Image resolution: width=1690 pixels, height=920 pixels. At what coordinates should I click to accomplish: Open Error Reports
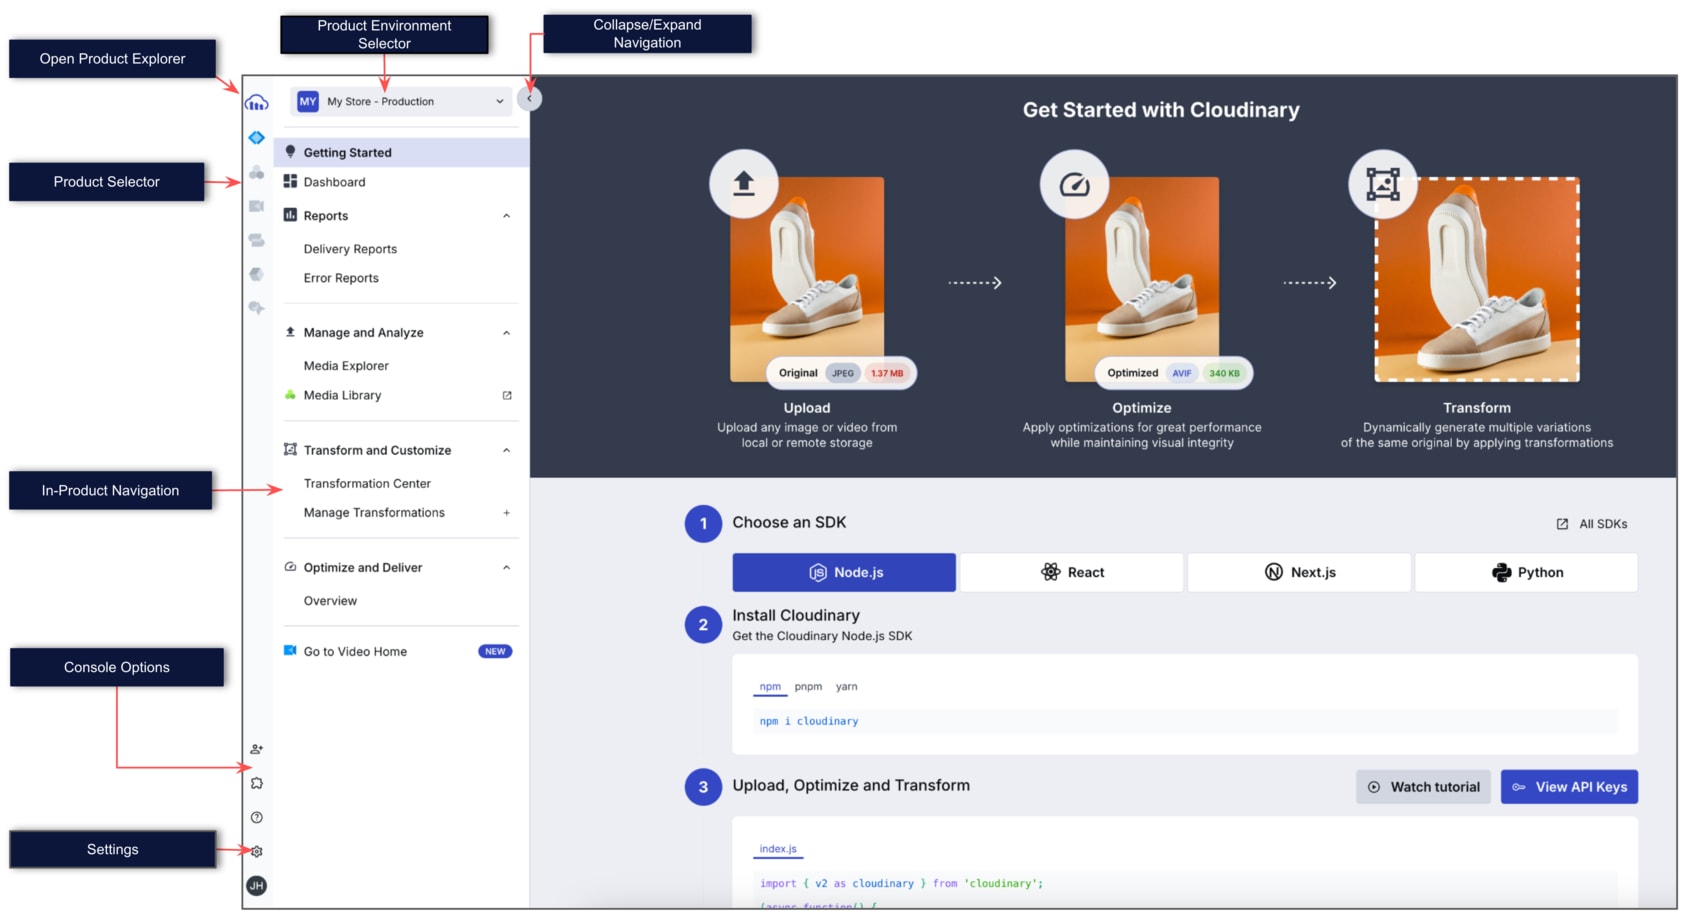click(x=341, y=278)
